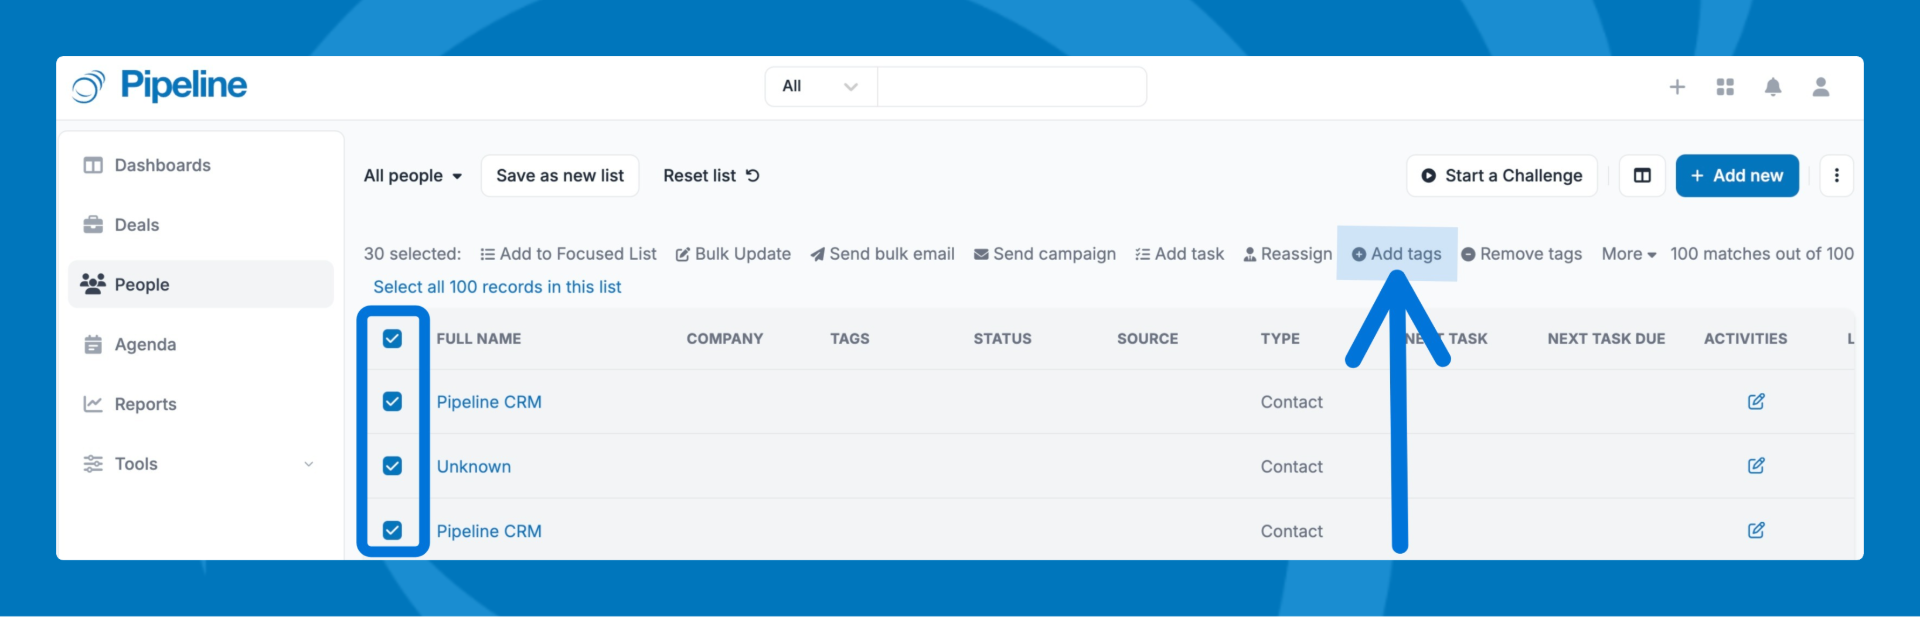Screen dimensions: 1920x617
Task: Click the Send campaign action
Action: click(x=1045, y=254)
